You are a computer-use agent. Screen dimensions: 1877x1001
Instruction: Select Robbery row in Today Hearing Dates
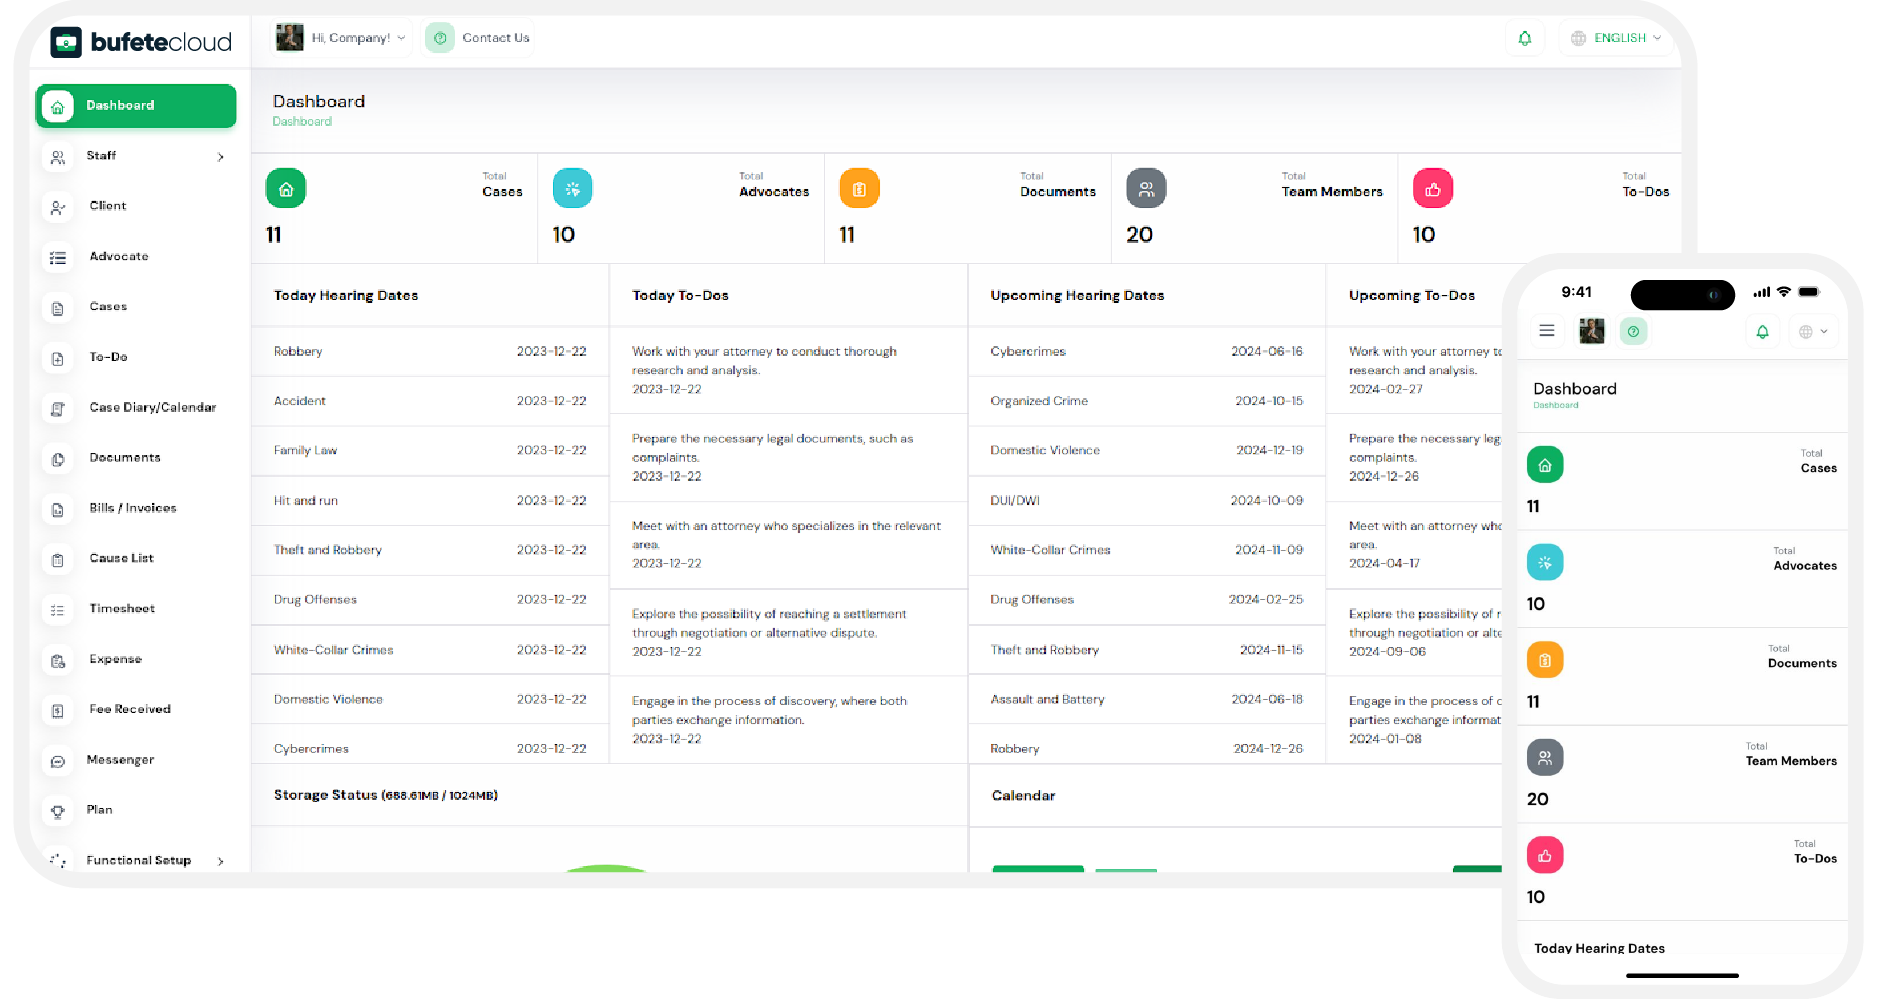click(x=430, y=352)
